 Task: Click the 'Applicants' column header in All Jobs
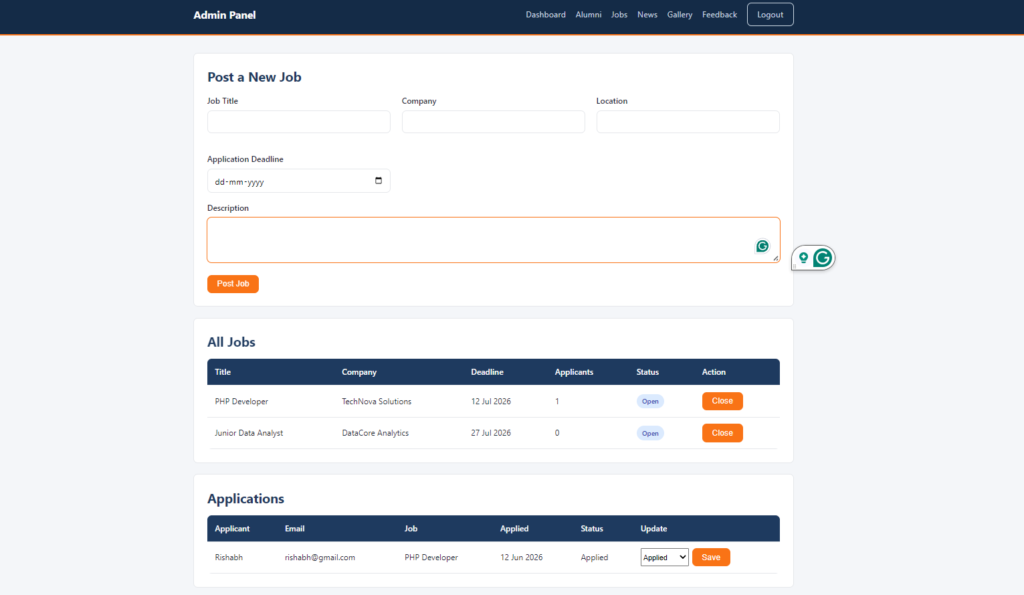pyautogui.click(x=574, y=372)
